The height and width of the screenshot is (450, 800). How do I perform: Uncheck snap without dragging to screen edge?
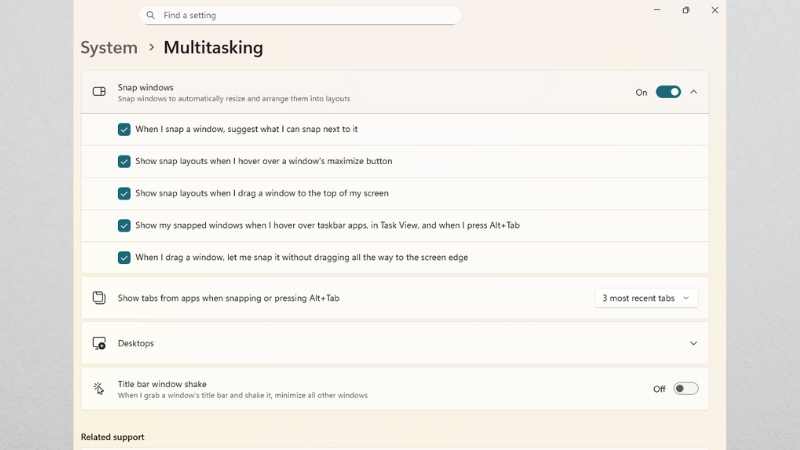[124, 258]
